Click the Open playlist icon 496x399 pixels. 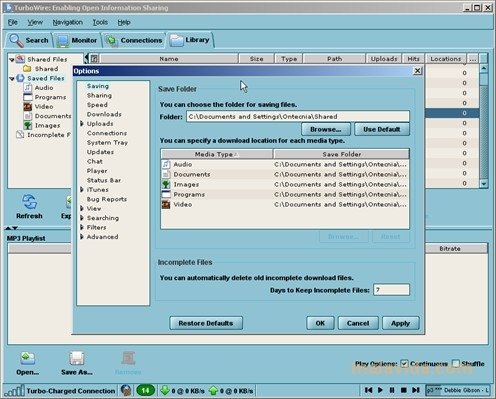pyautogui.click(x=28, y=358)
